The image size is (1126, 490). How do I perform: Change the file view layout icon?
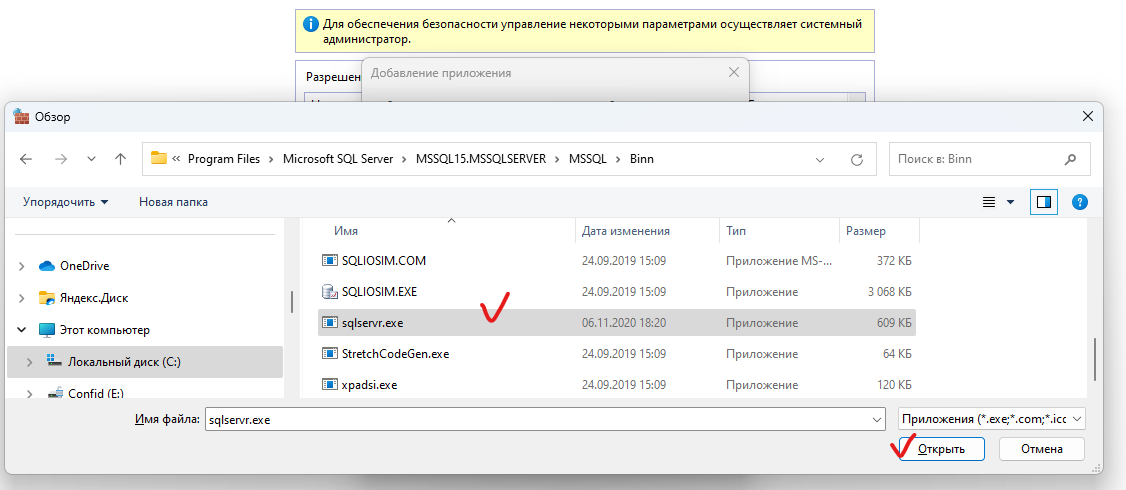point(990,203)
